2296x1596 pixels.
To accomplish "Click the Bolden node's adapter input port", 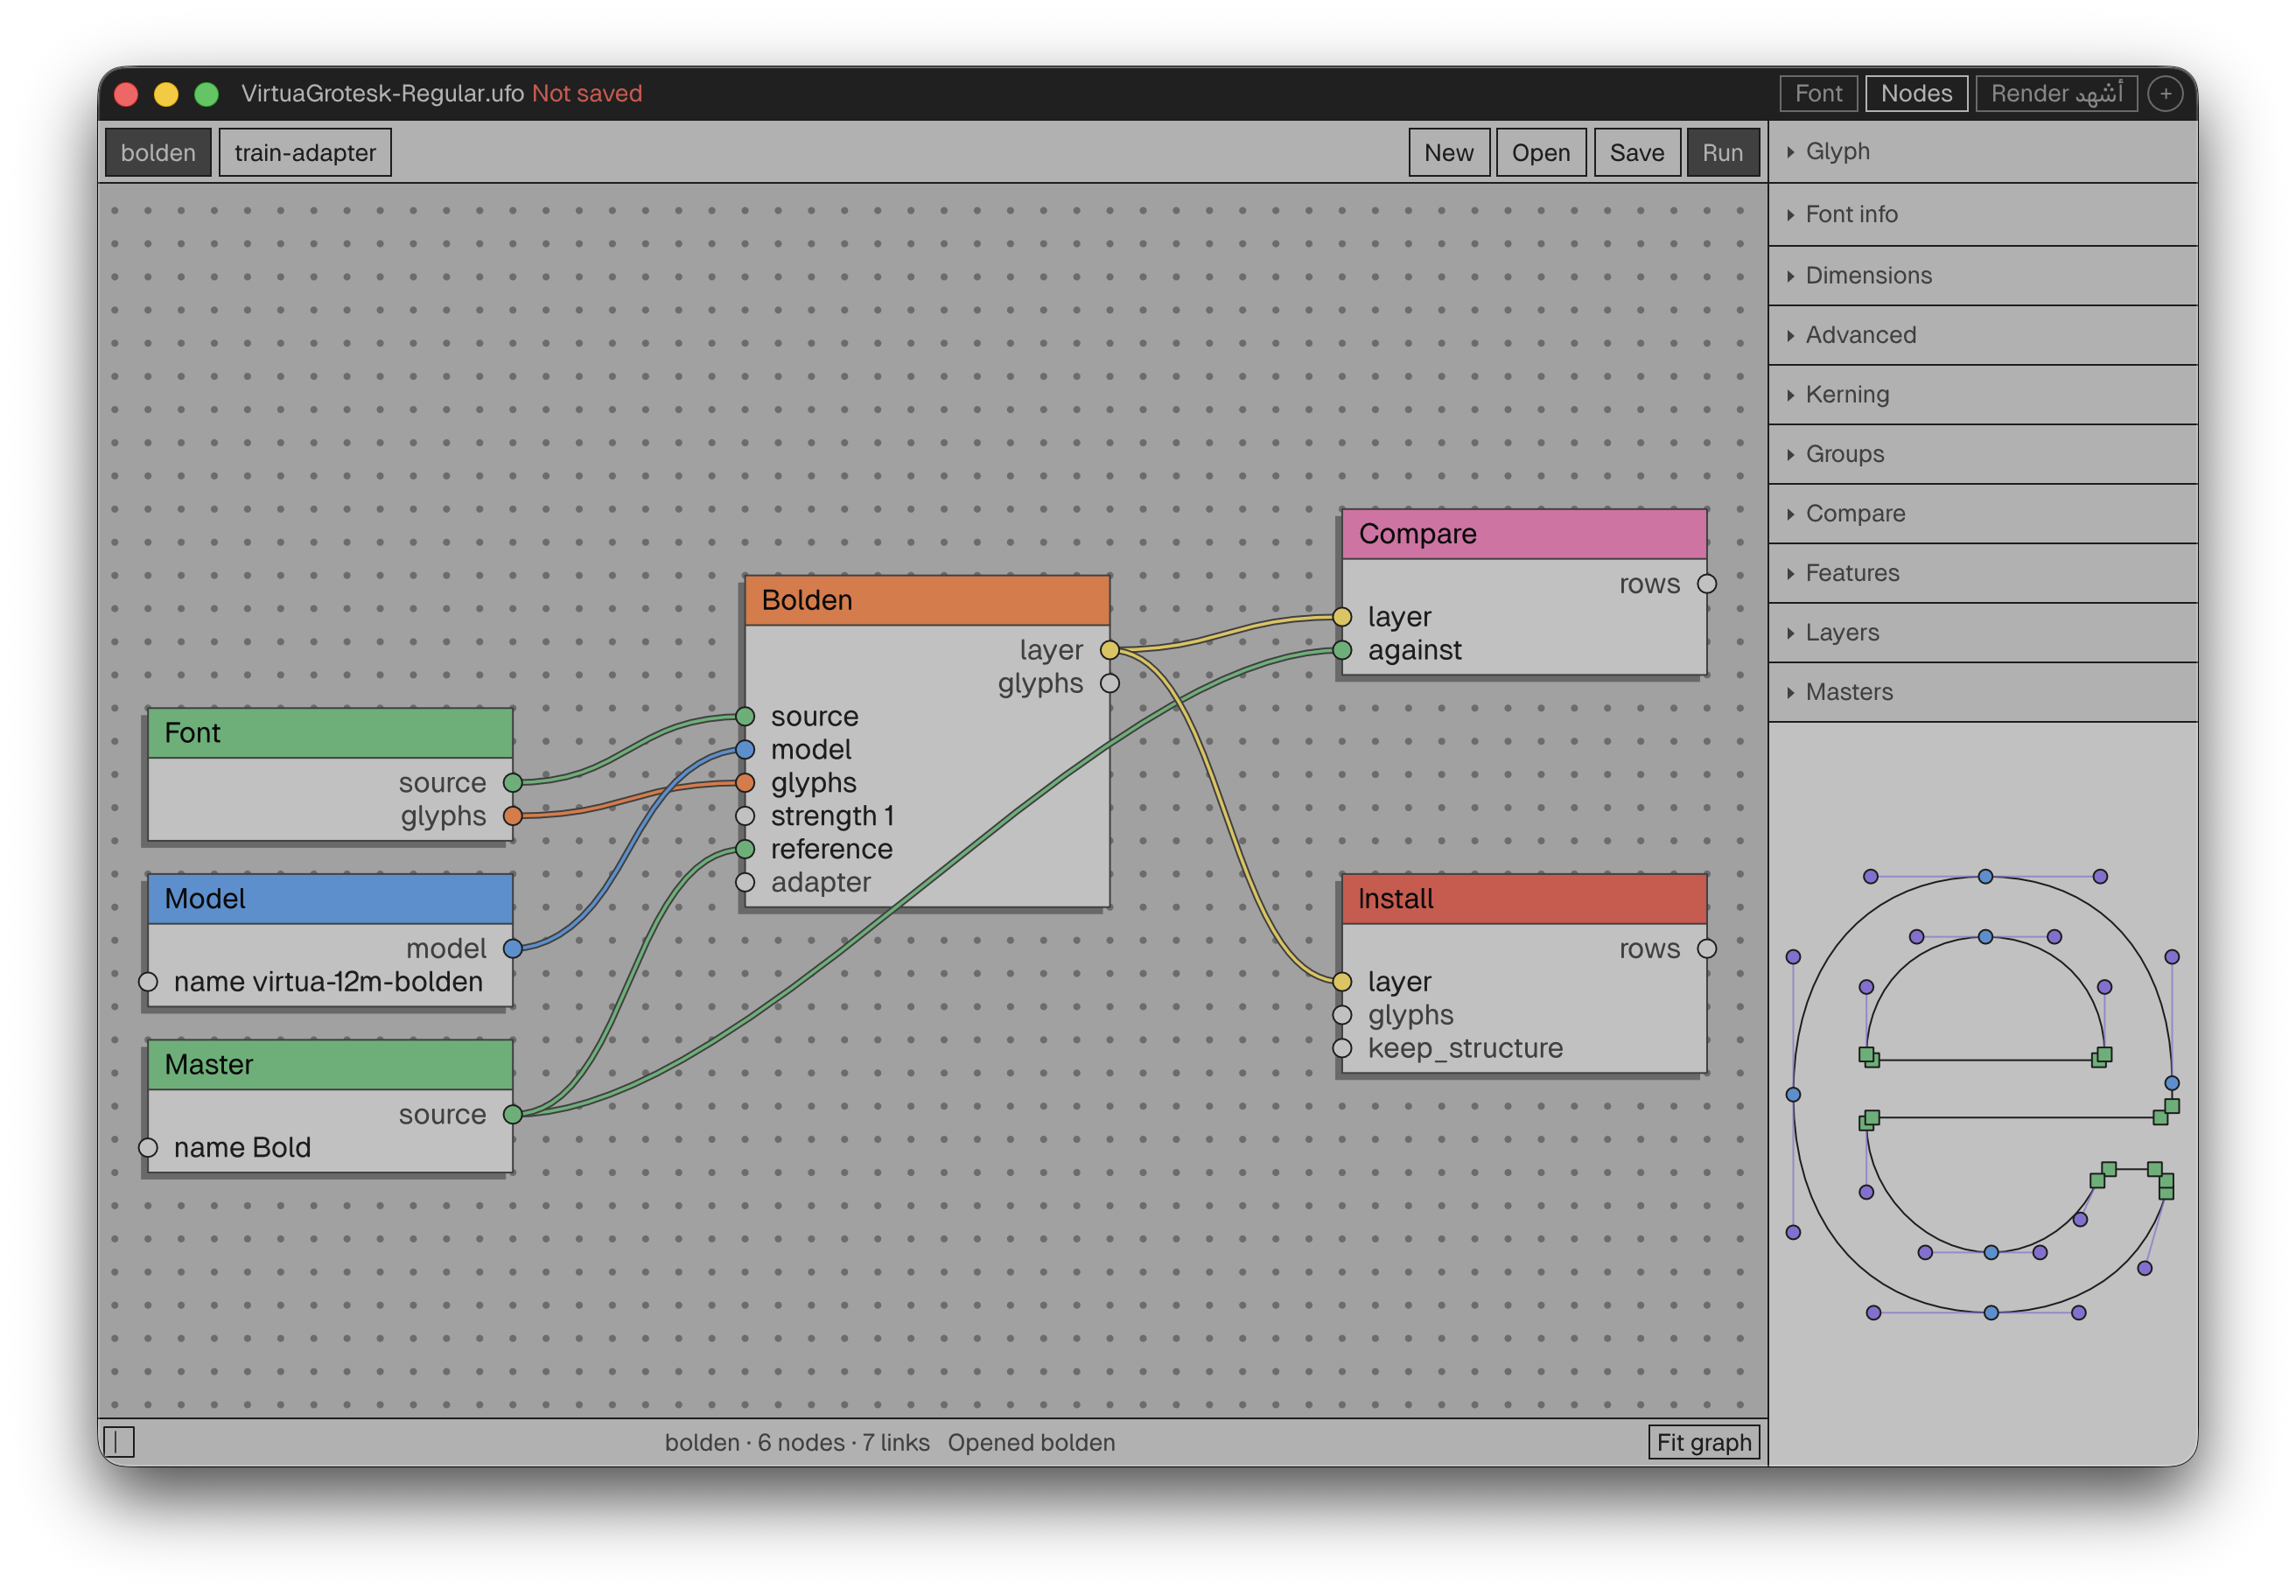I will pyautogui.click(x=745, y=882).
